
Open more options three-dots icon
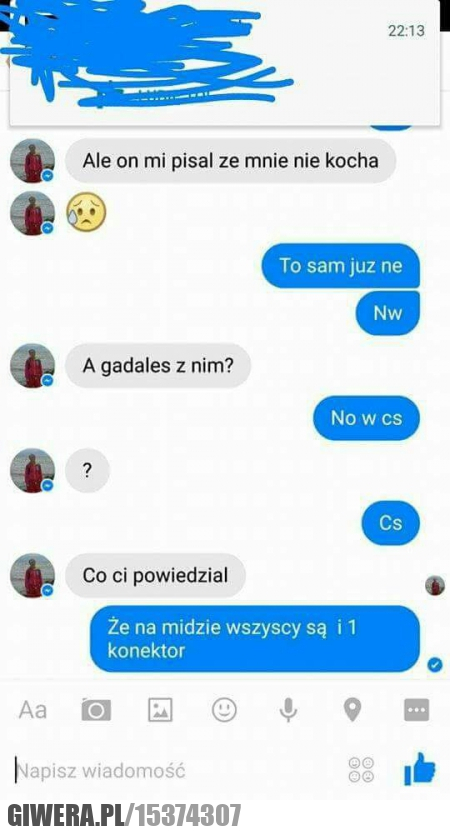coord(416,710)
